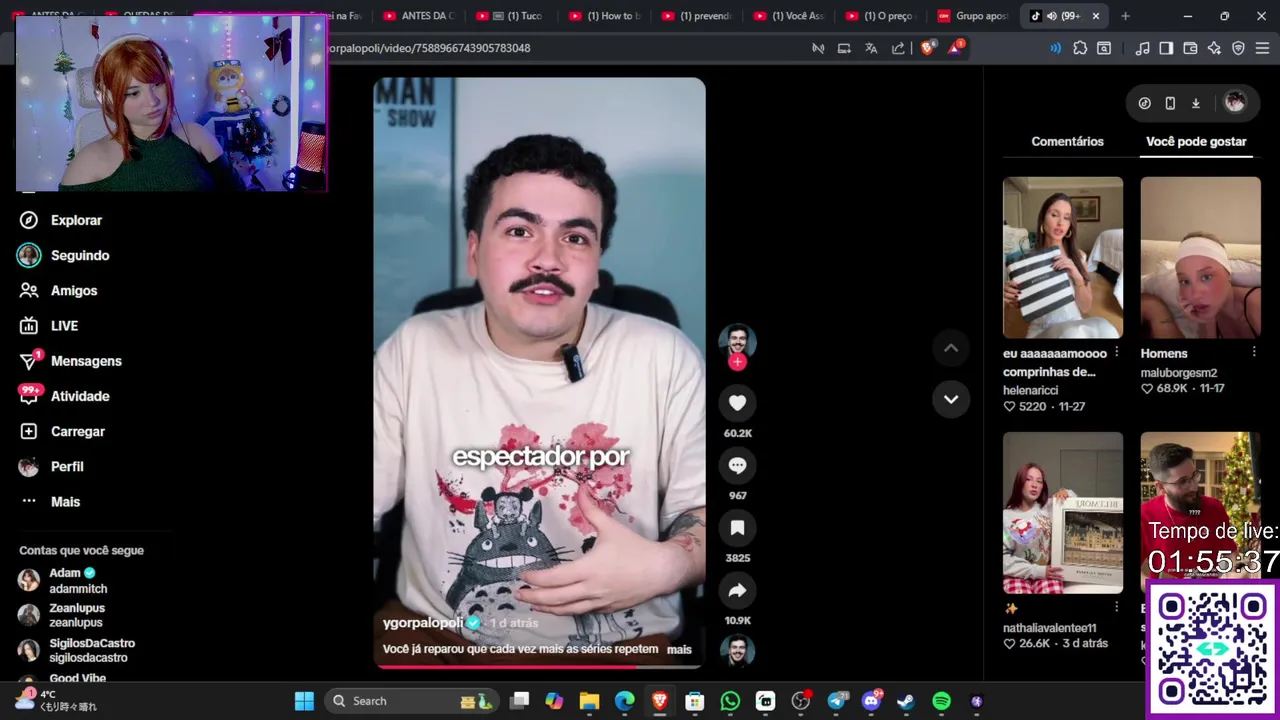Open nathaliavalentee11 username link

pos(1049,628)
